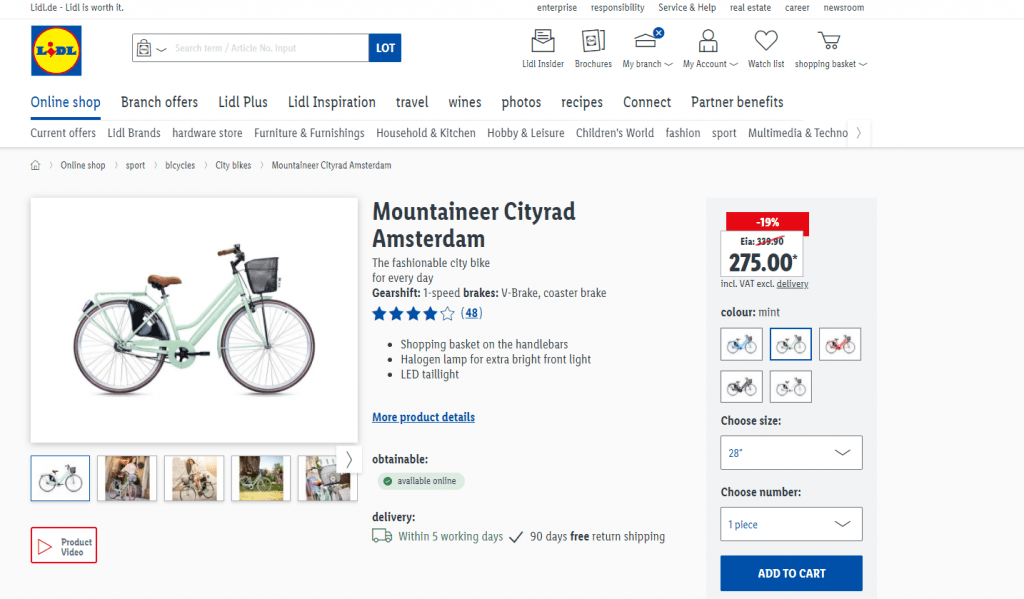Switch to the Lidl Plus tab
1024x599 pixels.
(x=243, y=102)
